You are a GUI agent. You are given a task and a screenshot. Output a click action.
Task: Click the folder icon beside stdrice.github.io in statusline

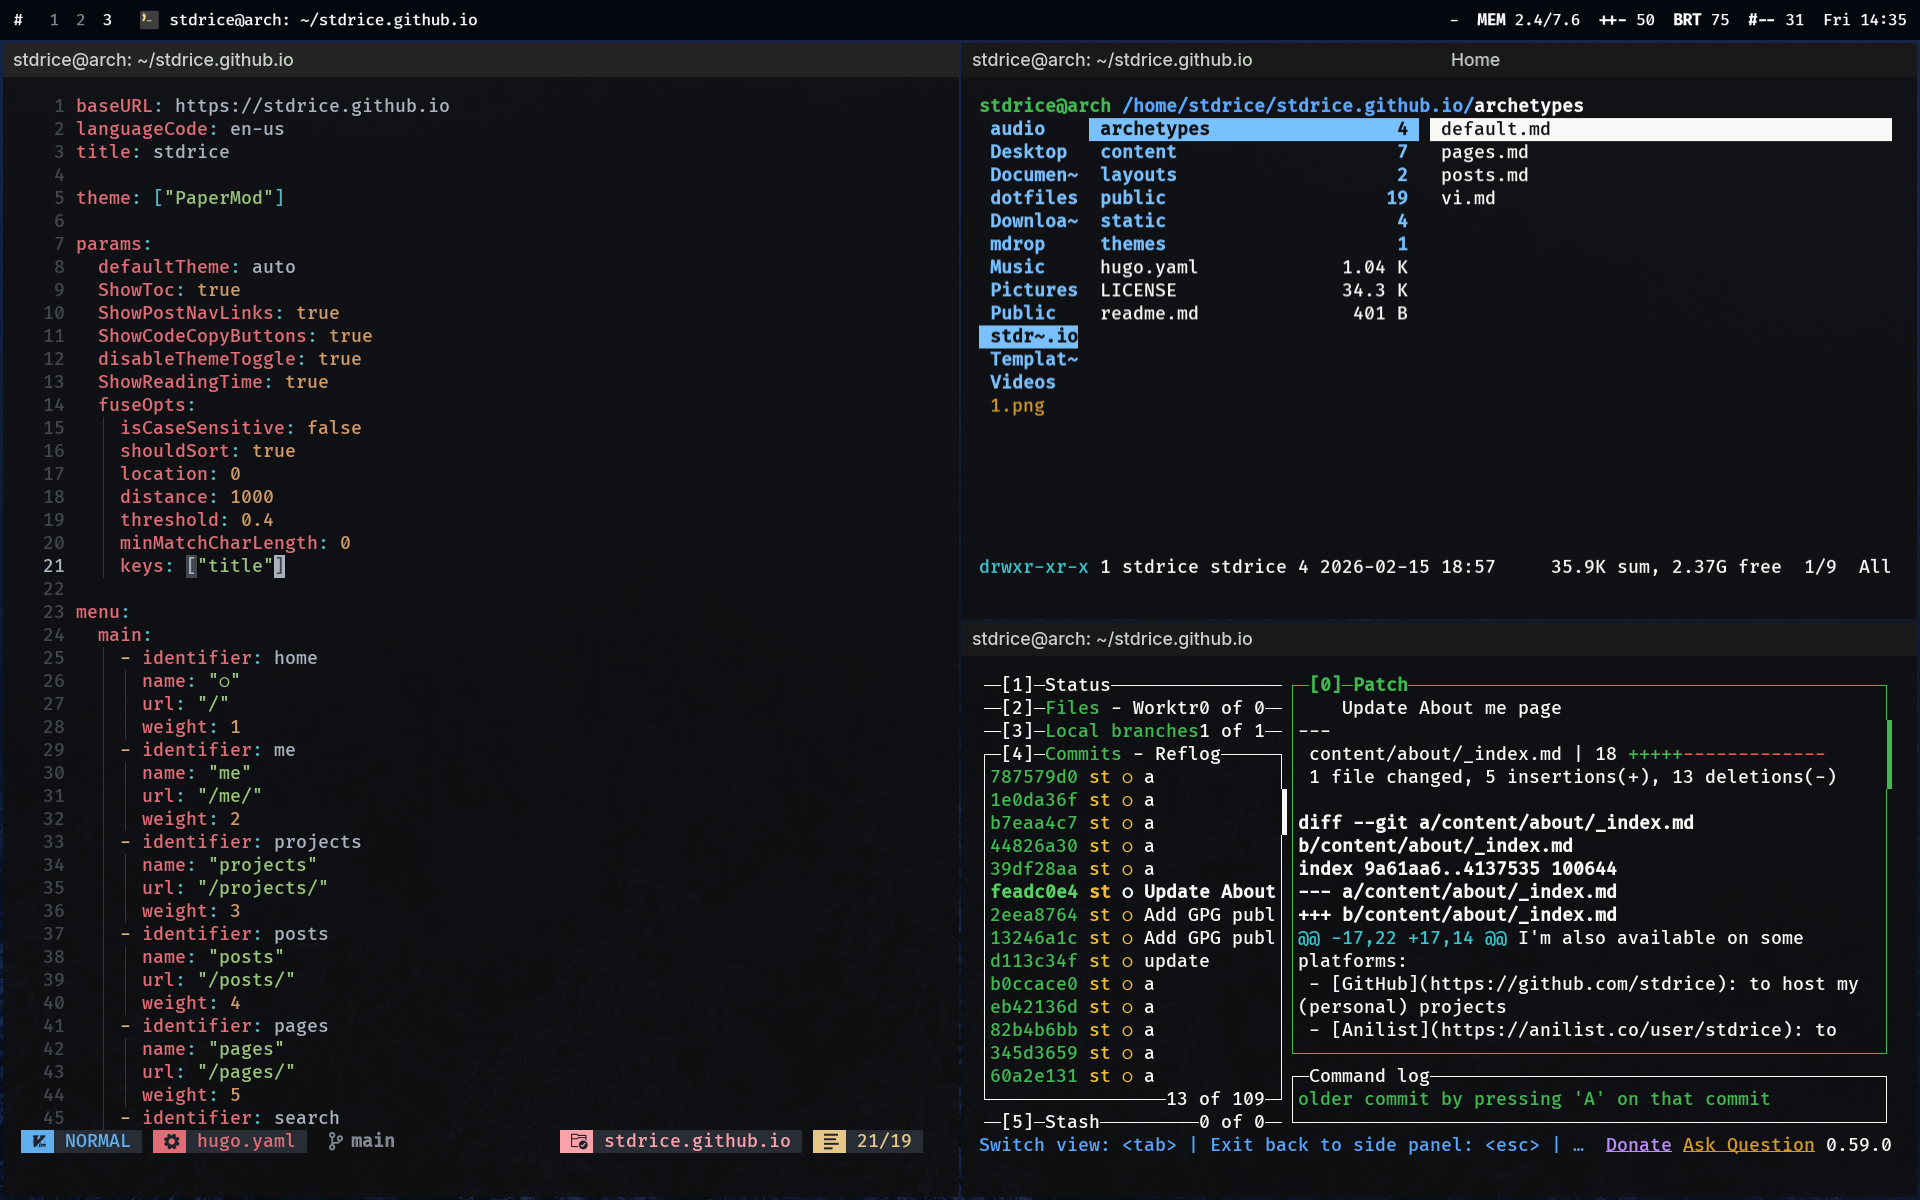click(577, 1141)
